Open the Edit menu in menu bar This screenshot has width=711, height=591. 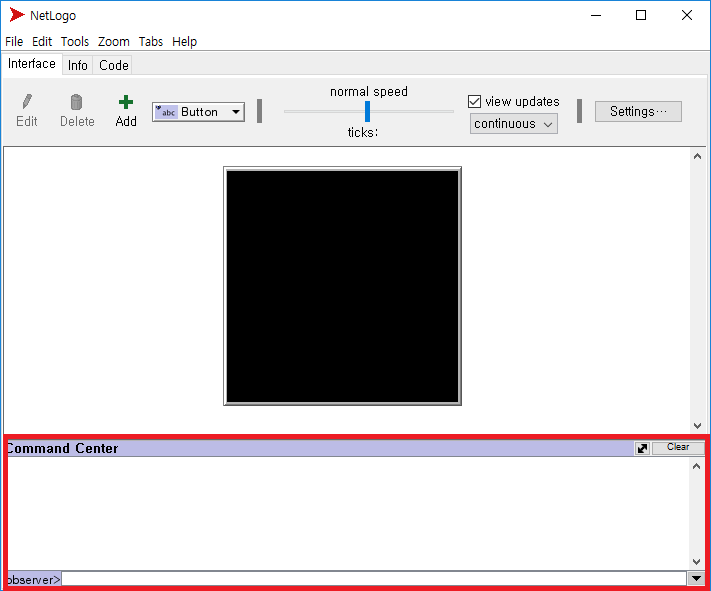coord(42,42)
